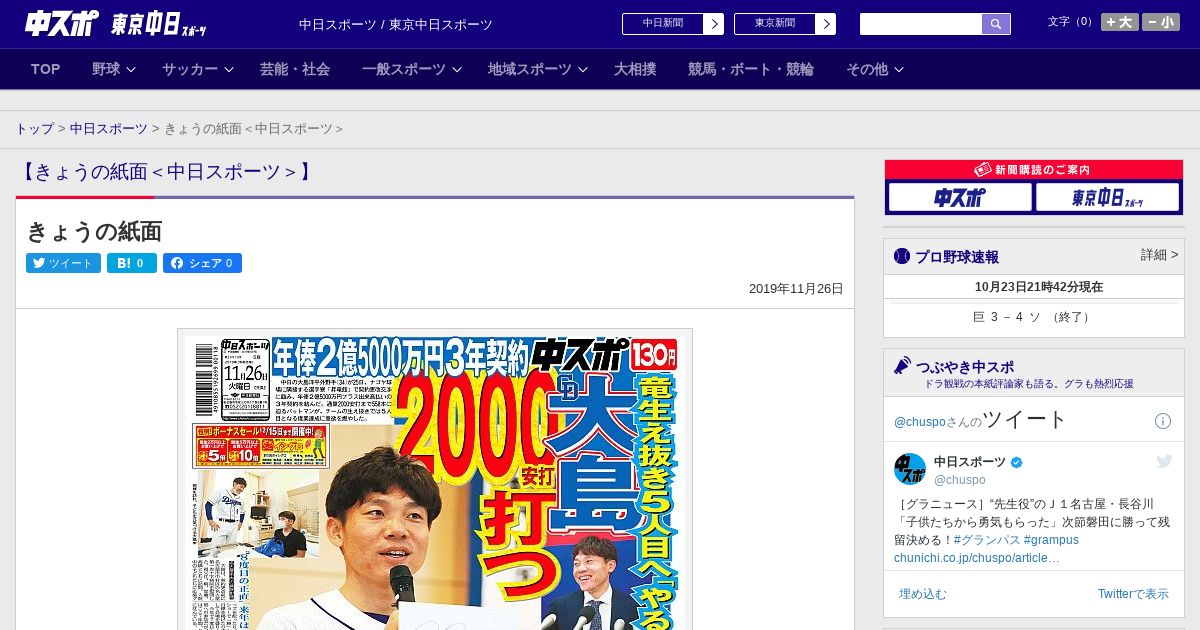1200x630 pixels.
Task: Open the 芸能・社会 menu item
Action: [x=295, y=69]
